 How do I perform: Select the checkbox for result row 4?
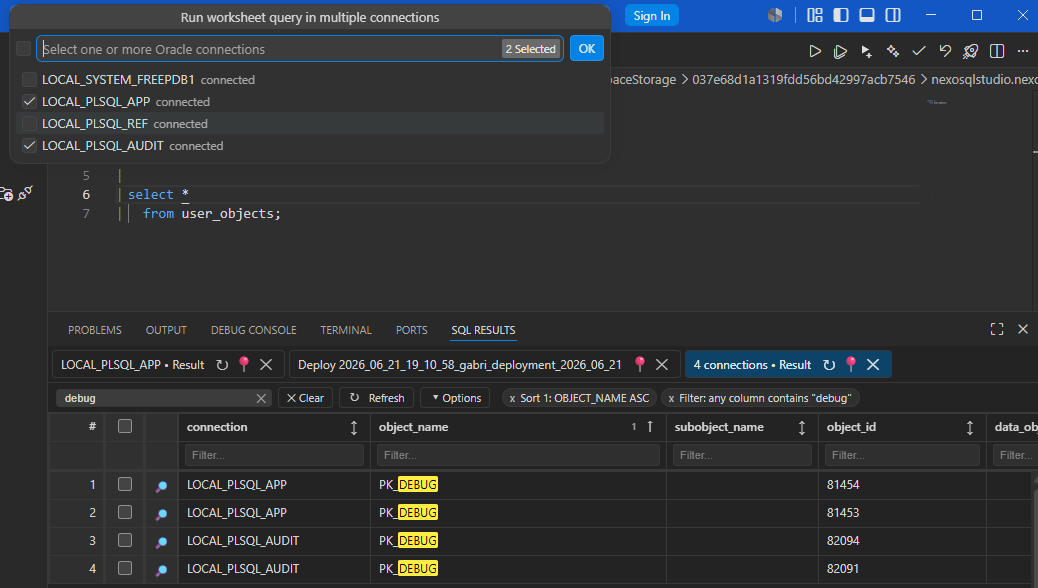(x=124, y=568)
